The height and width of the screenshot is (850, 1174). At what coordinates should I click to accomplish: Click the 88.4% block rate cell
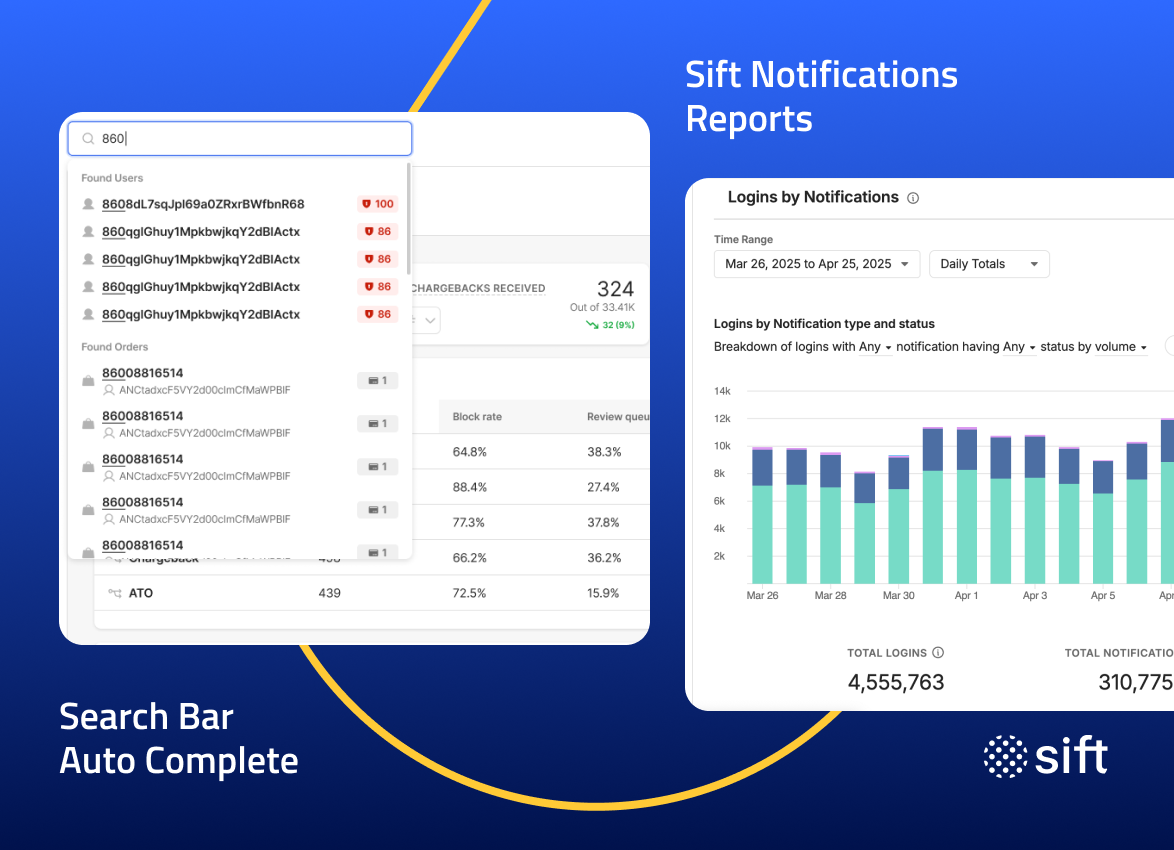click(469, 487)
